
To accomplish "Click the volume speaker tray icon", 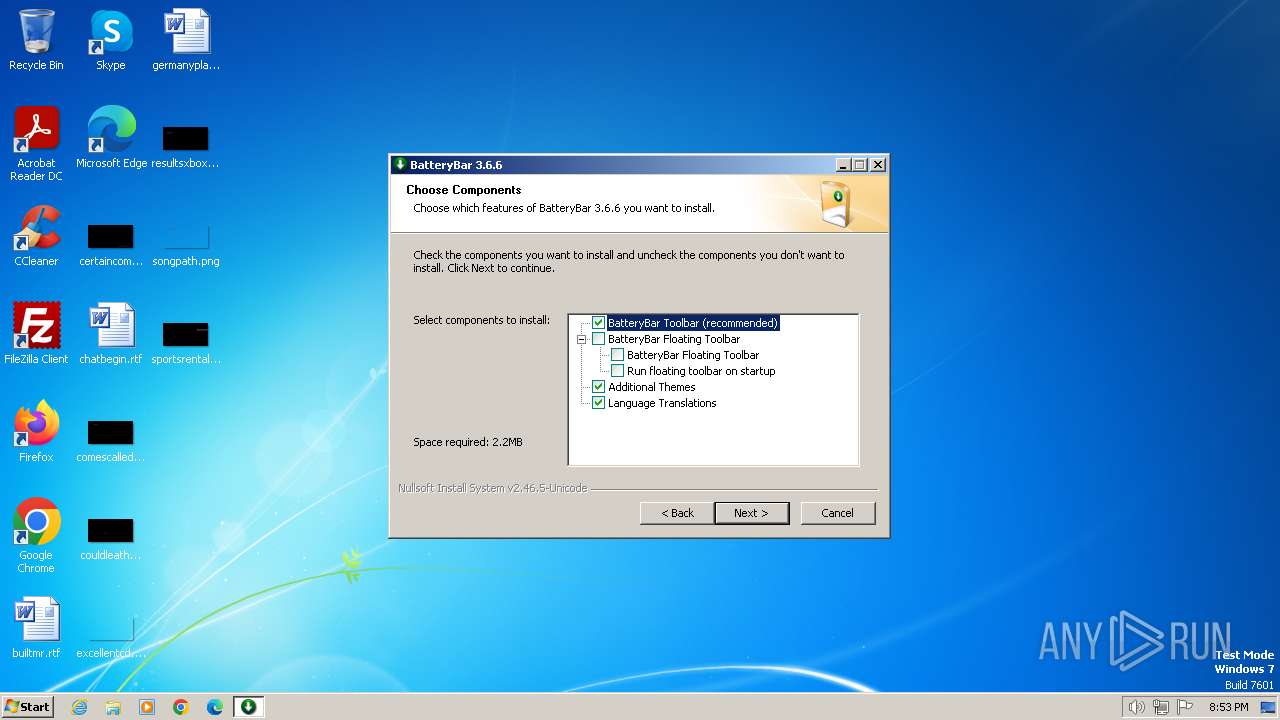I will 1136,707.
